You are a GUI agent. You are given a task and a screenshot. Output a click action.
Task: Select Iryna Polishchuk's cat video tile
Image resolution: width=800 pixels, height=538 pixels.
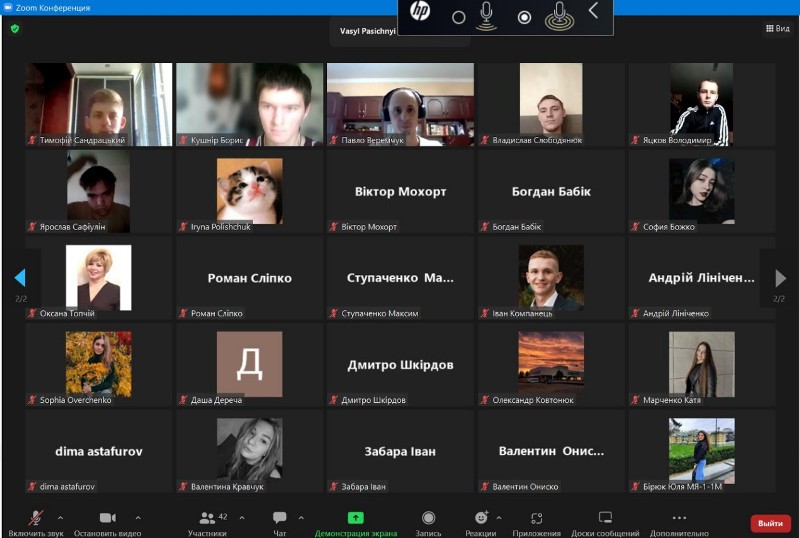pos(249,190)
